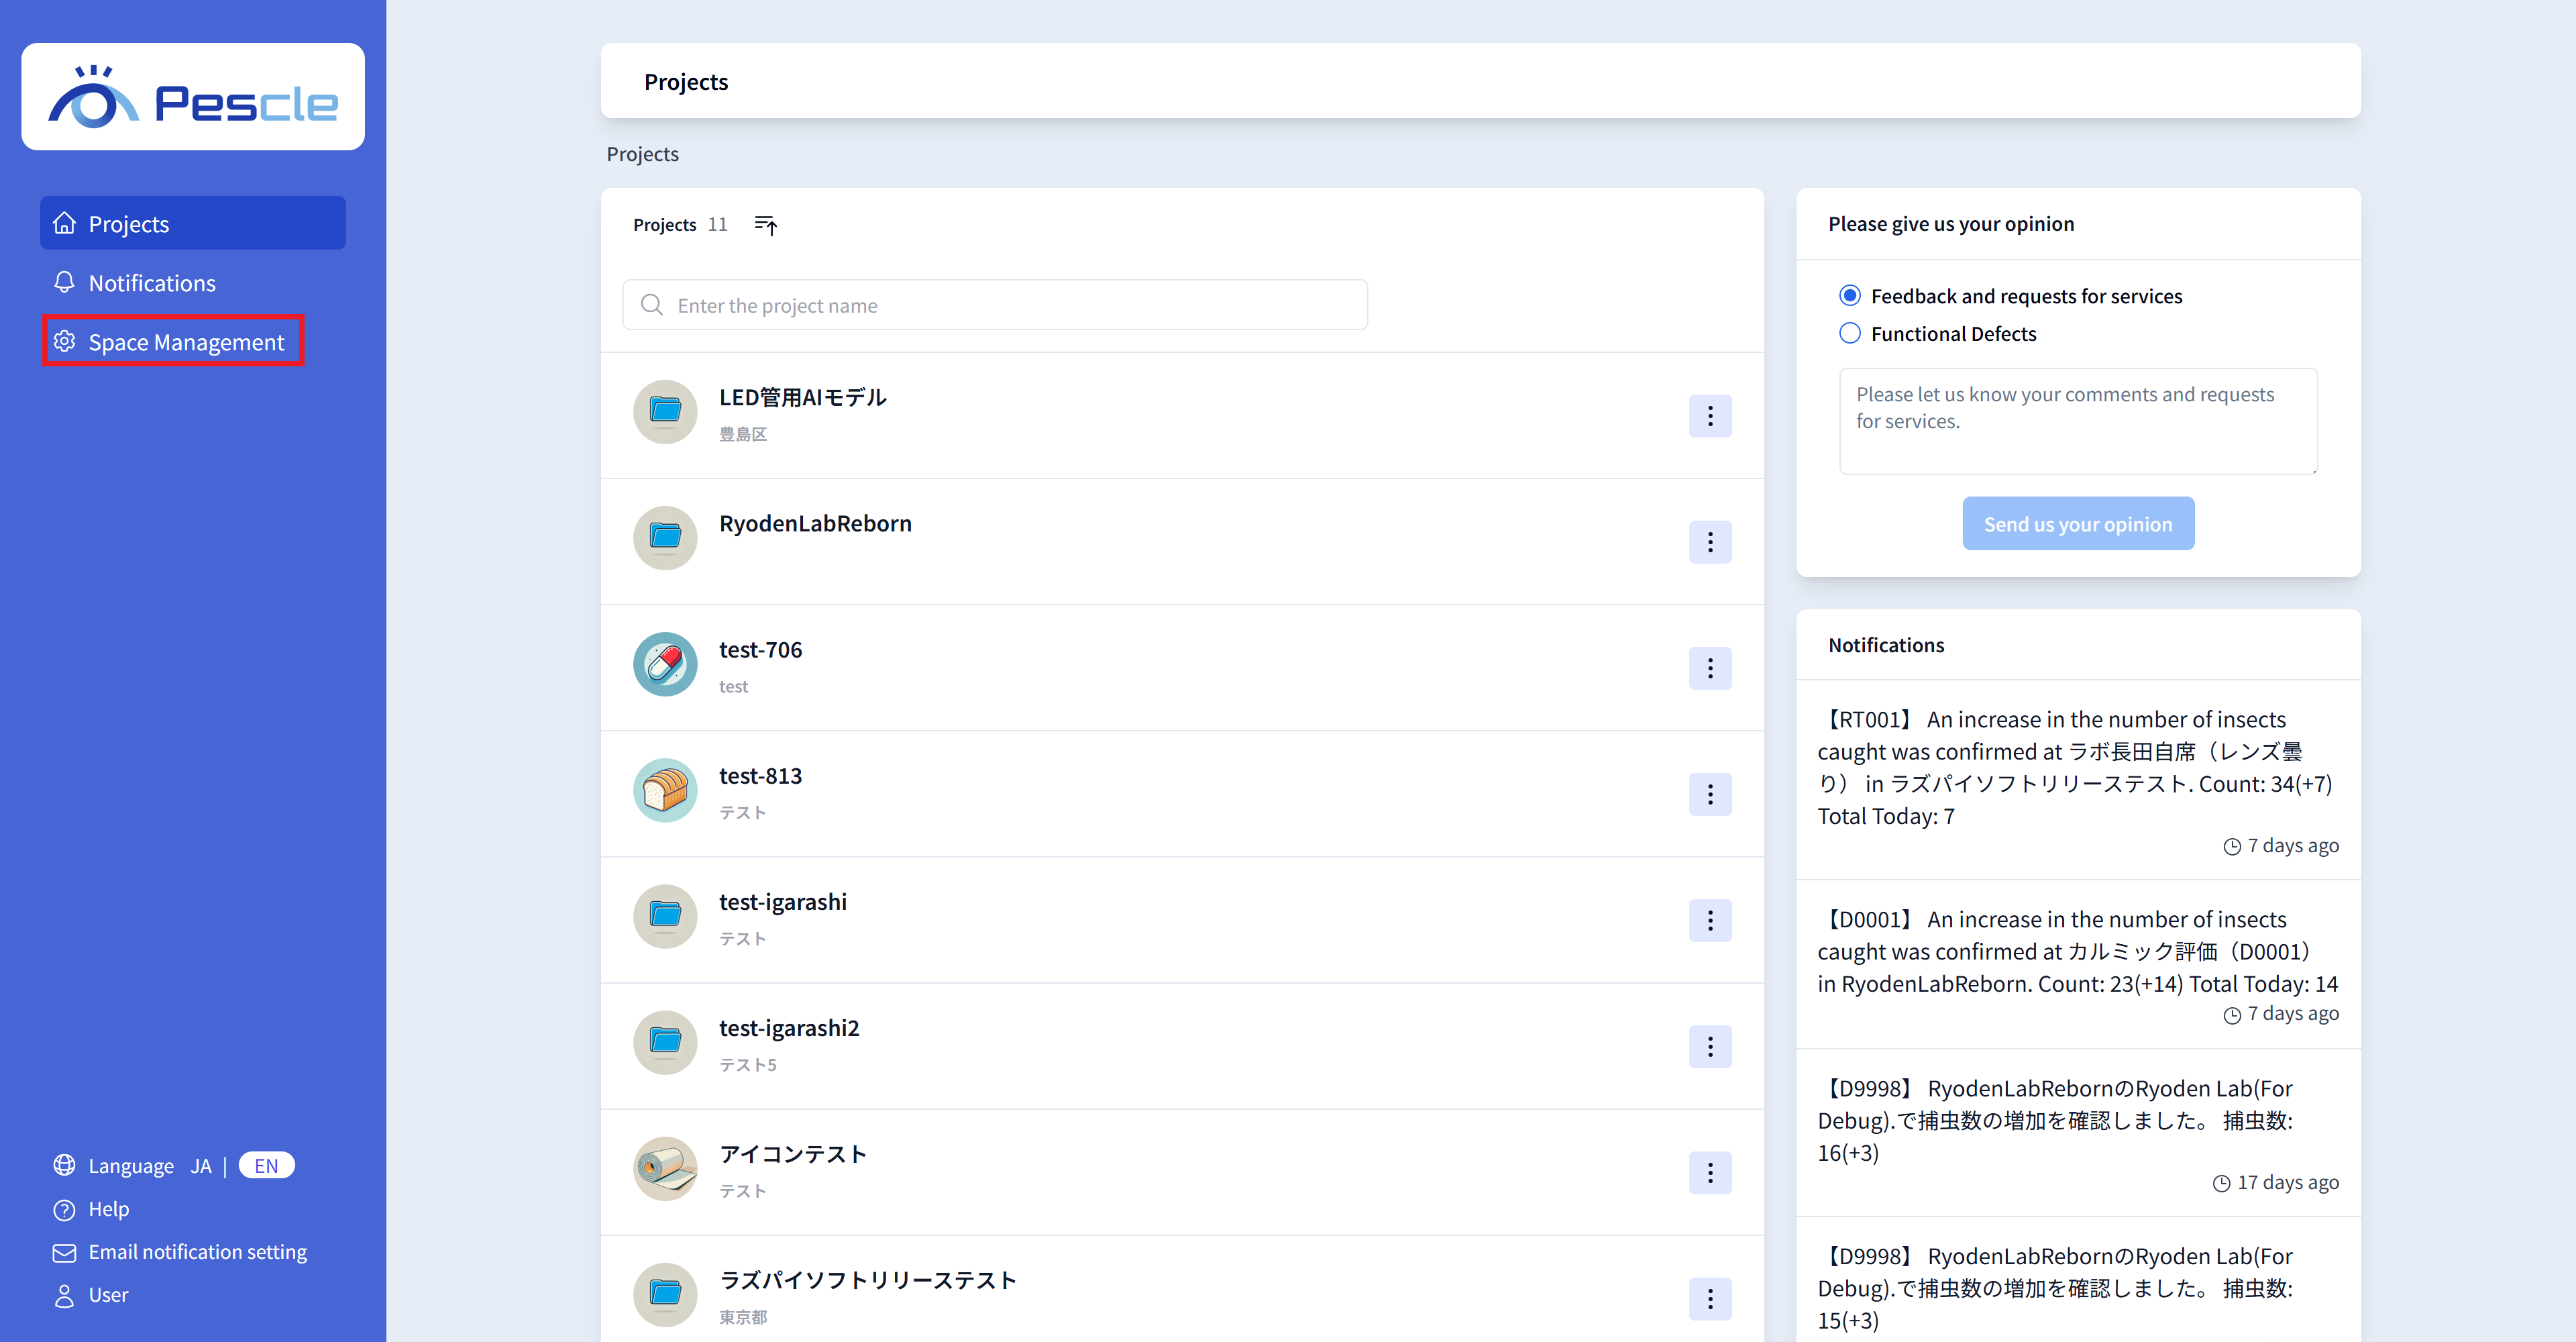Open Email notification setting link

click(x=197, y=1252)
